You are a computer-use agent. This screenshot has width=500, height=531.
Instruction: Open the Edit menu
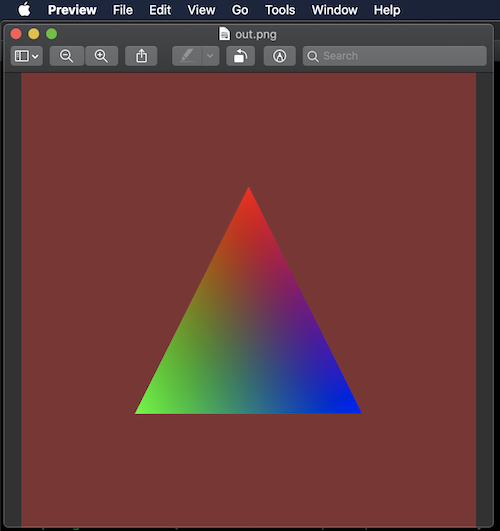pos(160,10)
